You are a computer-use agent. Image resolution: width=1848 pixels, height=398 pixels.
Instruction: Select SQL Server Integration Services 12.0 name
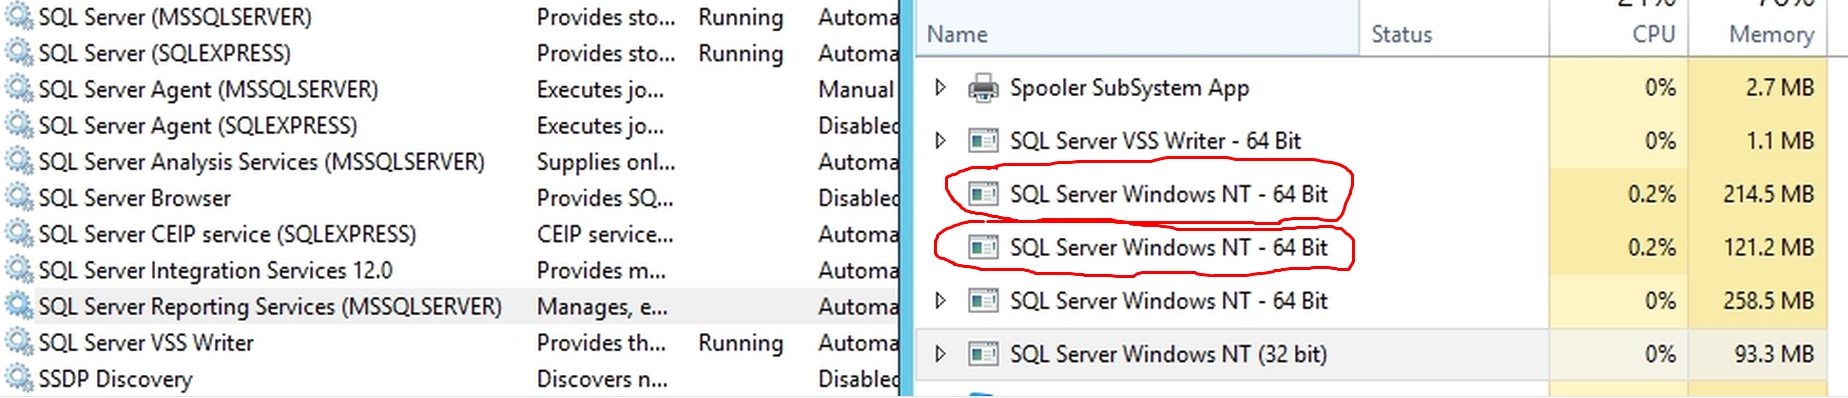(215, 270)
